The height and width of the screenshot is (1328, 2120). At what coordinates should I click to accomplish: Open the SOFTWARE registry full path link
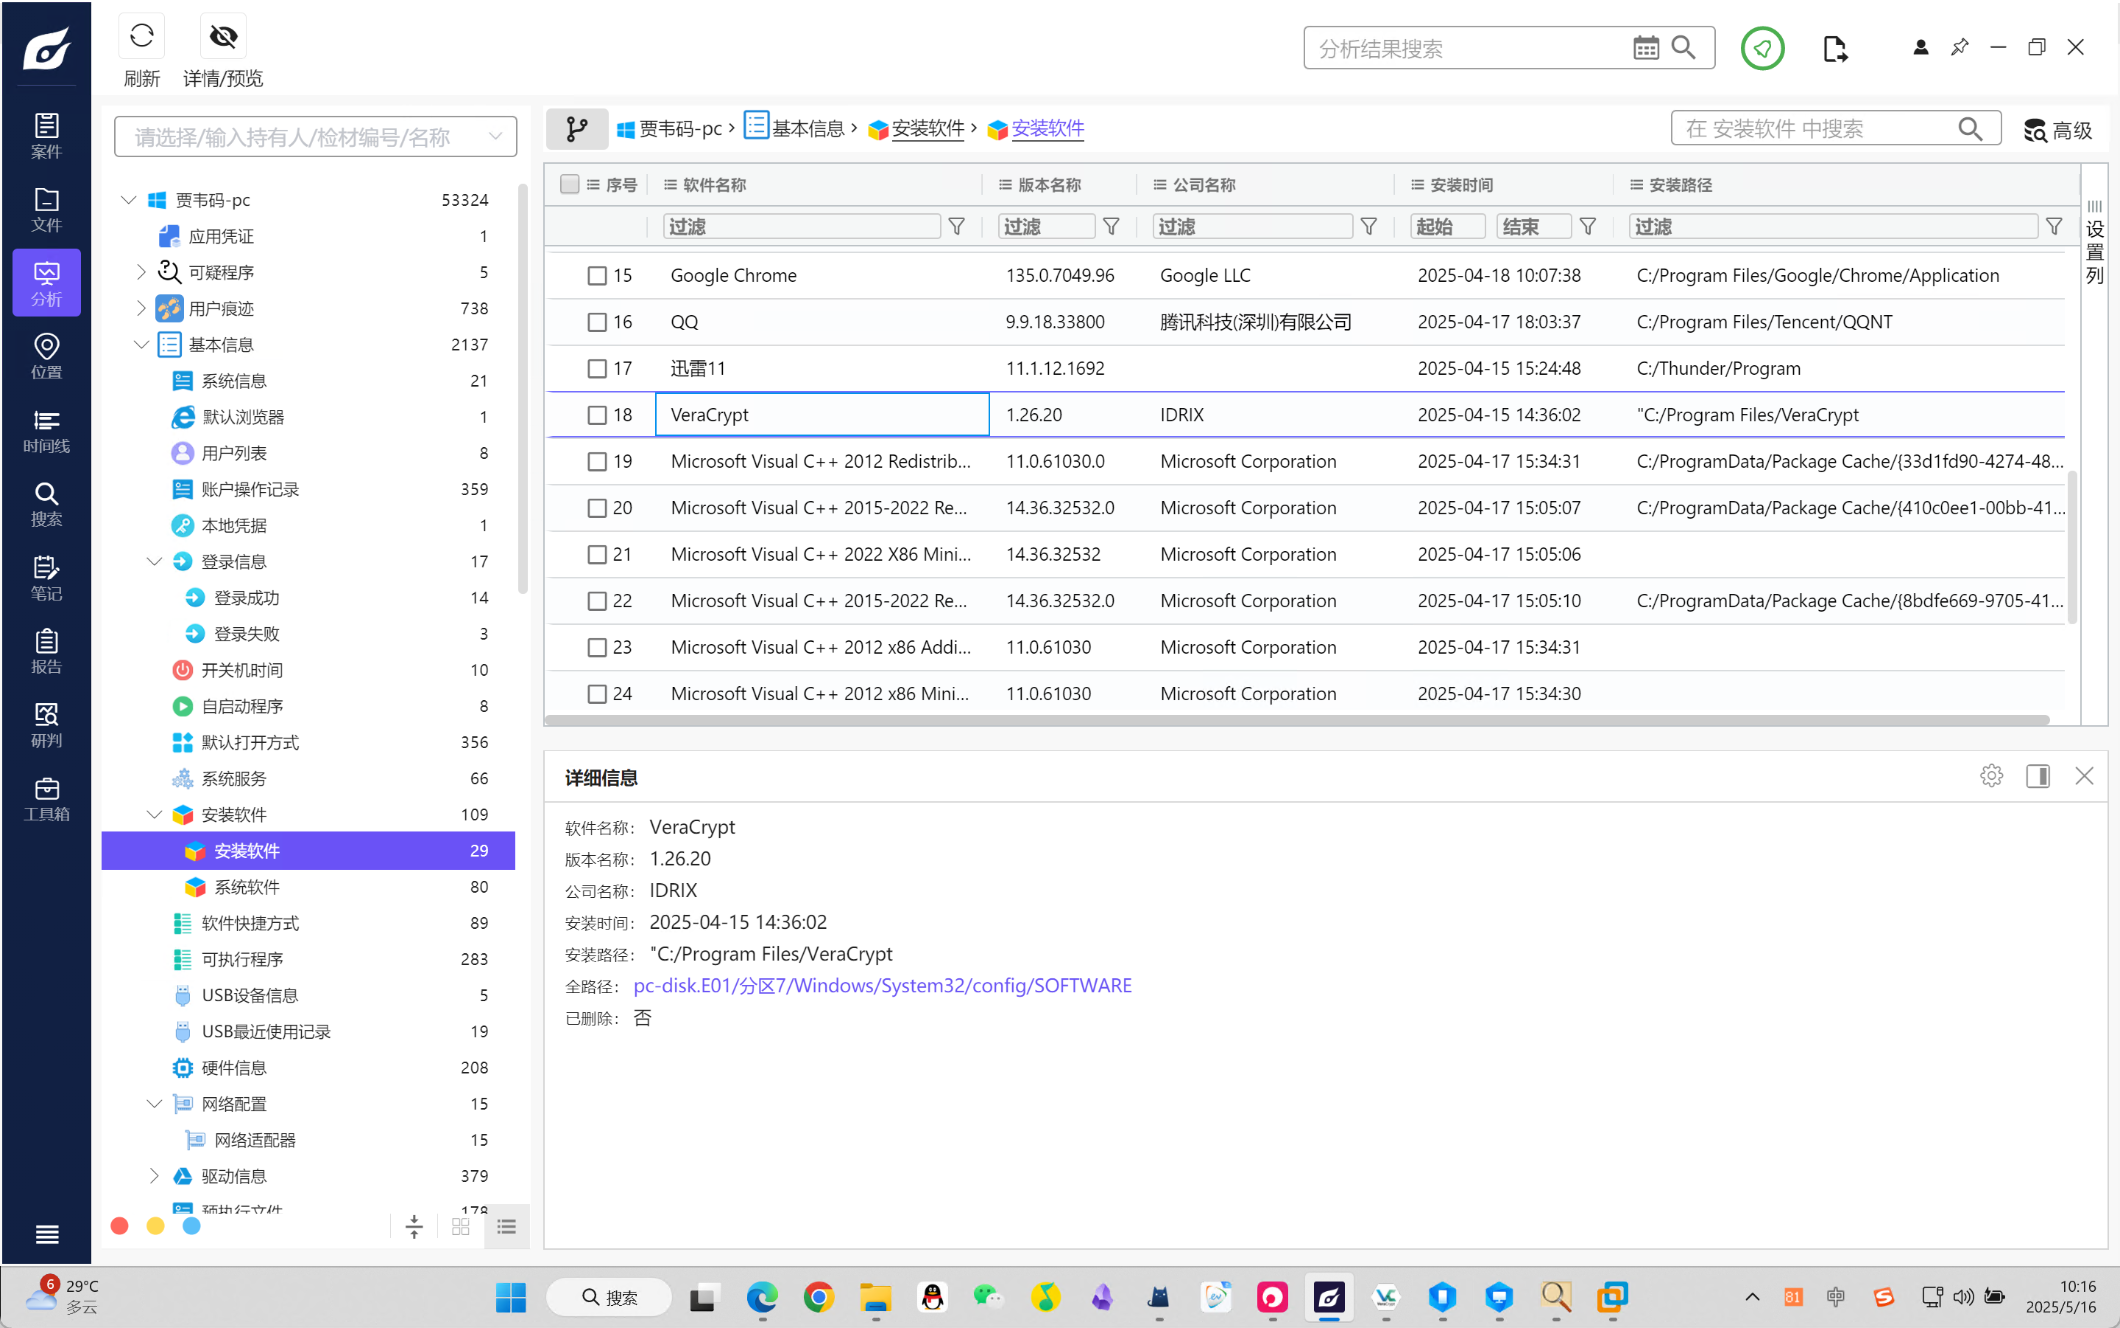[x=882, y=986]
